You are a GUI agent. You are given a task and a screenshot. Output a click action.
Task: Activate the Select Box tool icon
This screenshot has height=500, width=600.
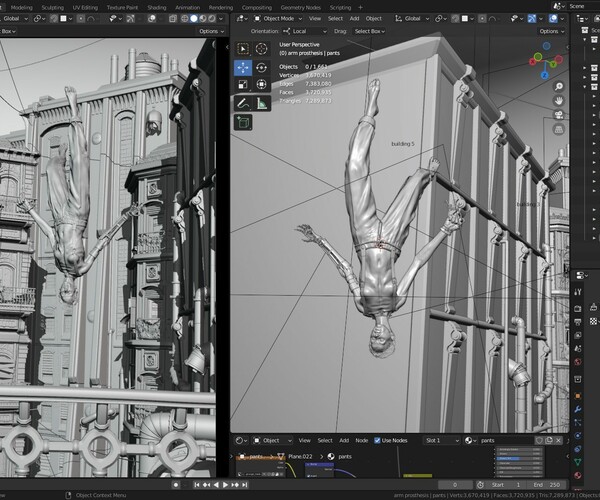243,48
